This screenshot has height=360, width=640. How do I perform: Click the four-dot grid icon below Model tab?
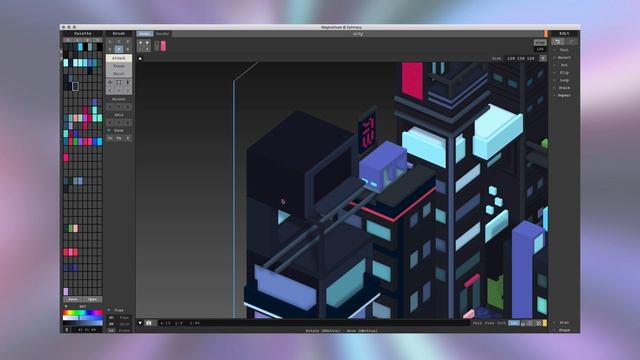coord(144,45)
